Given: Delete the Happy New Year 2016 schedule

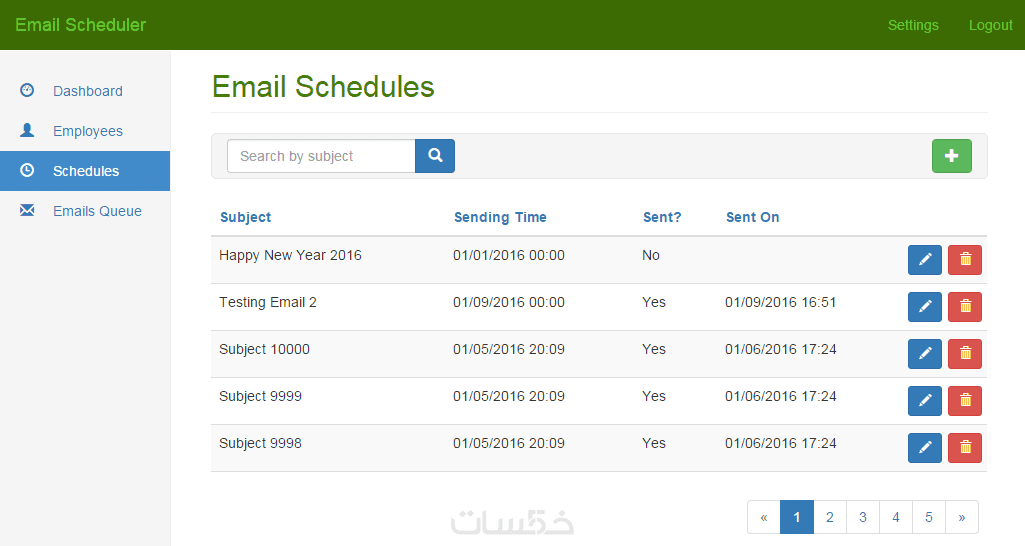Looking at the screenshot, I should (964, 260).
